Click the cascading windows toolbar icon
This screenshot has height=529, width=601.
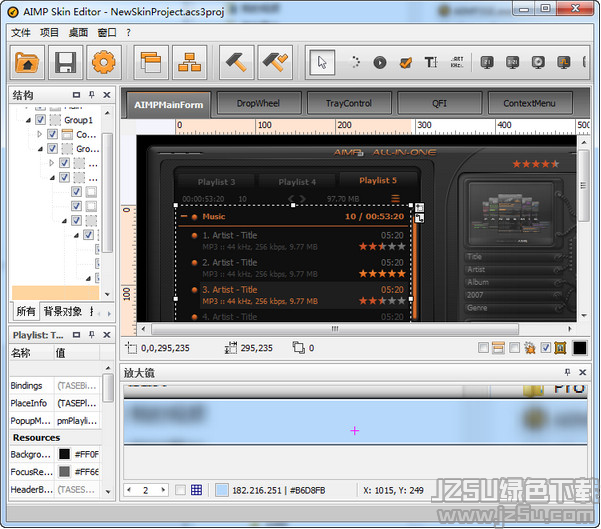(151, 62)
